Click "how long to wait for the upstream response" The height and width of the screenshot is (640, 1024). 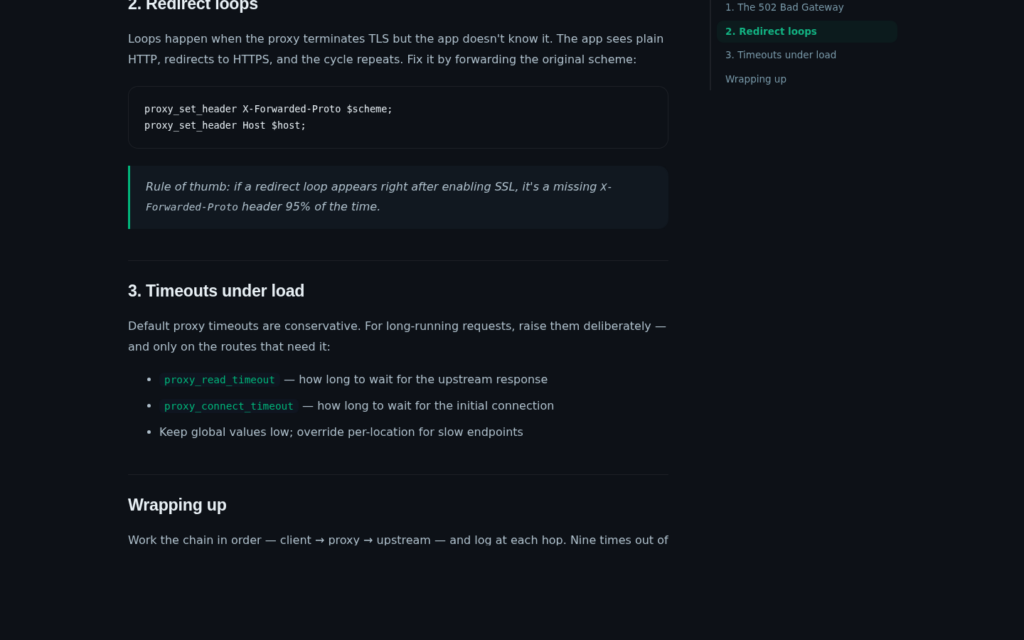(x=423, y=379)
